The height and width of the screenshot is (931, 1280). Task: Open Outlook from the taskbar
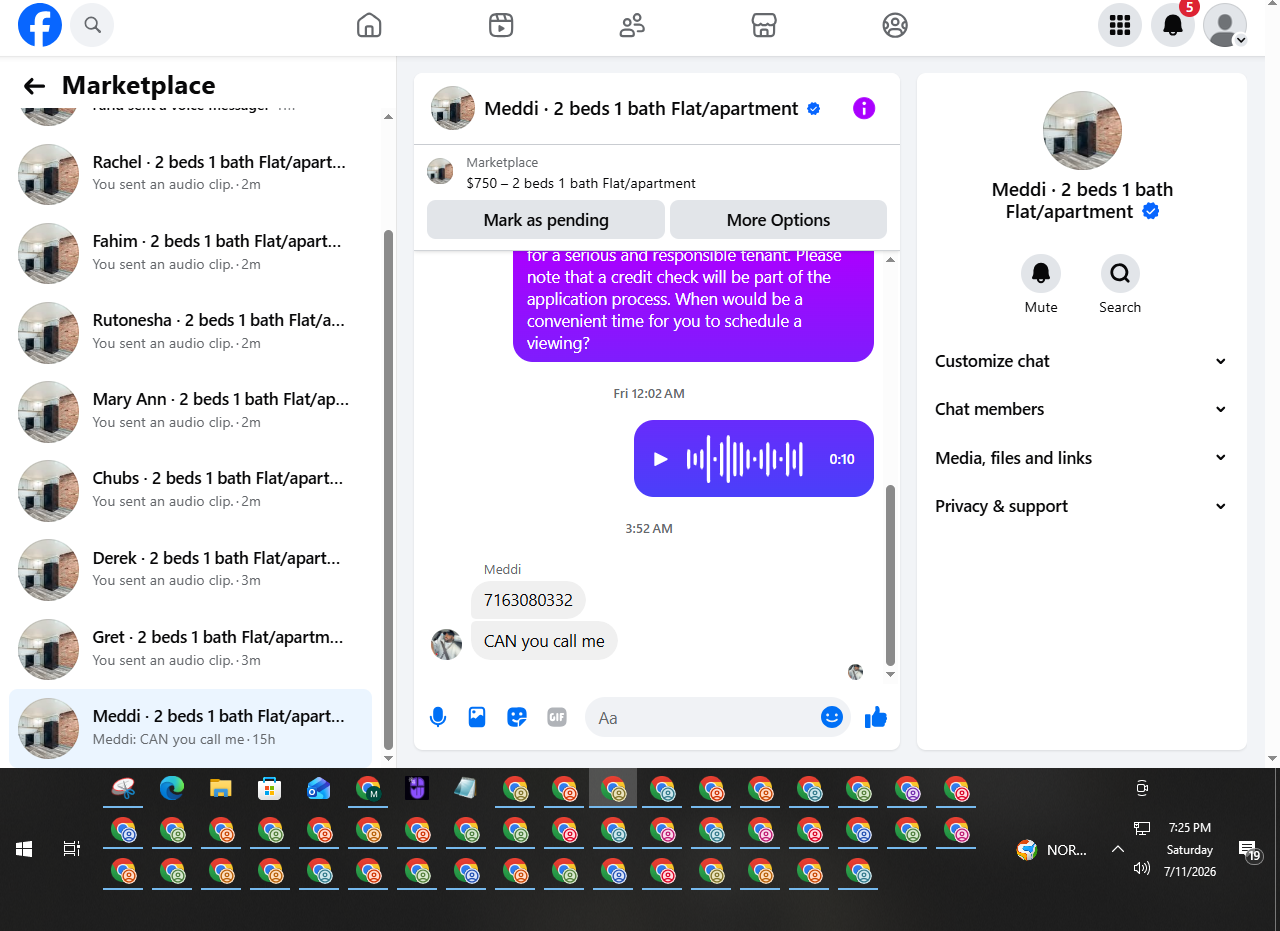pyautogui.click(x=319, y=789)
